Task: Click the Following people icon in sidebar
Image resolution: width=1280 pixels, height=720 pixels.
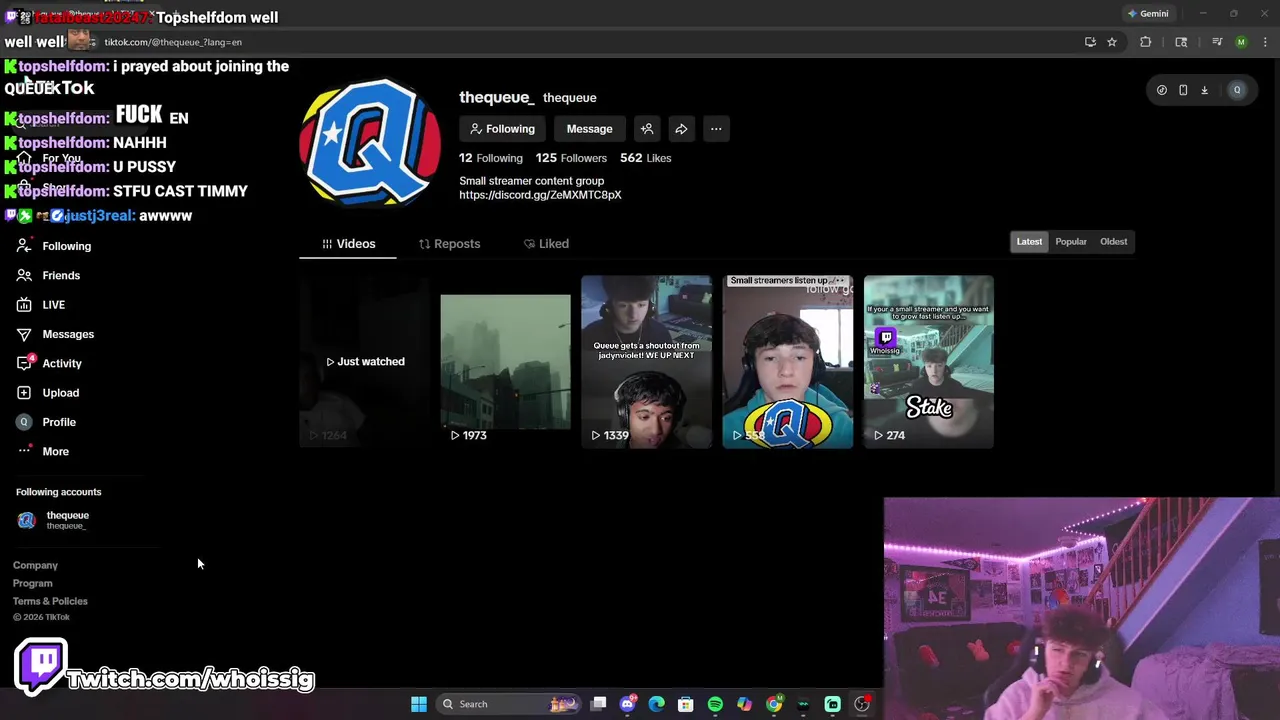Action: pyautogui.click(x=24, y=246)
